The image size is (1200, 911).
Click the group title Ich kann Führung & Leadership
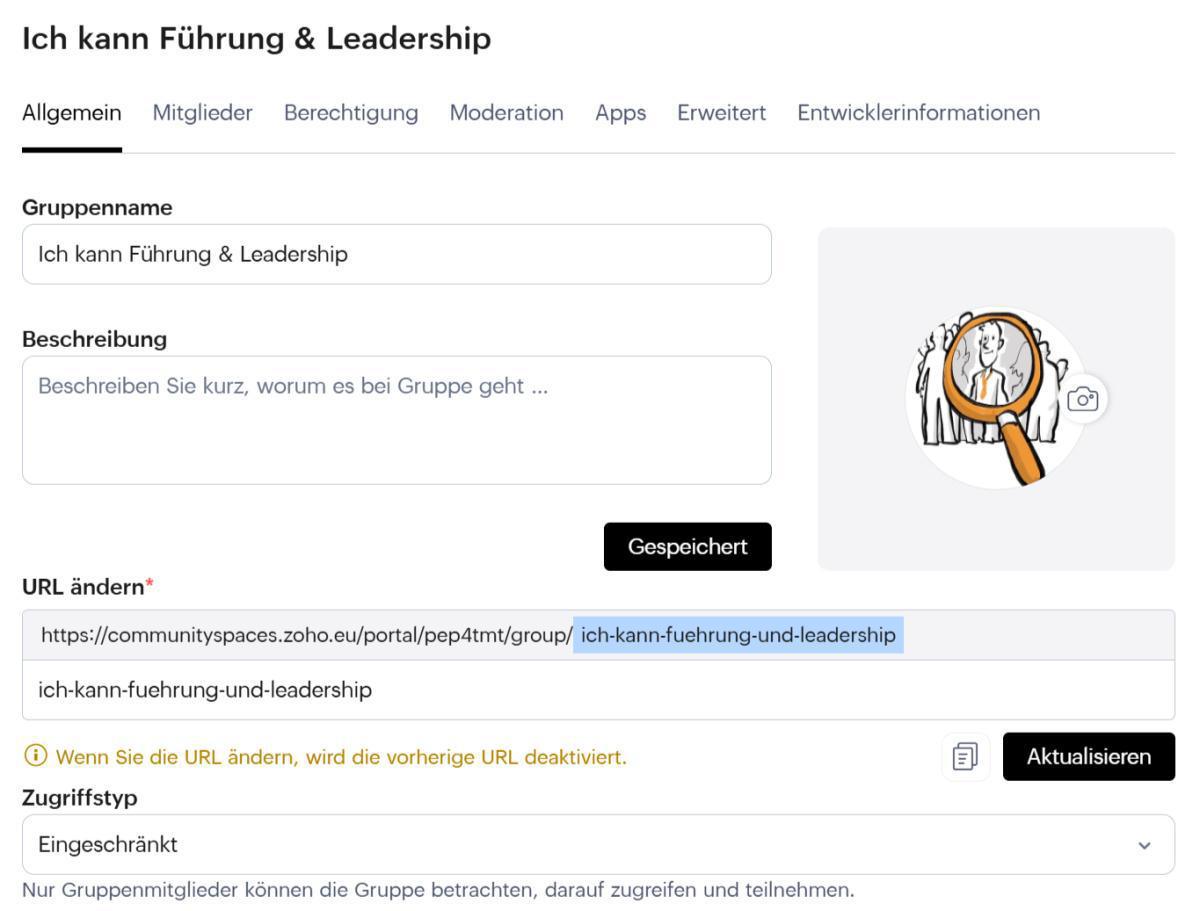tap(257, 38)
